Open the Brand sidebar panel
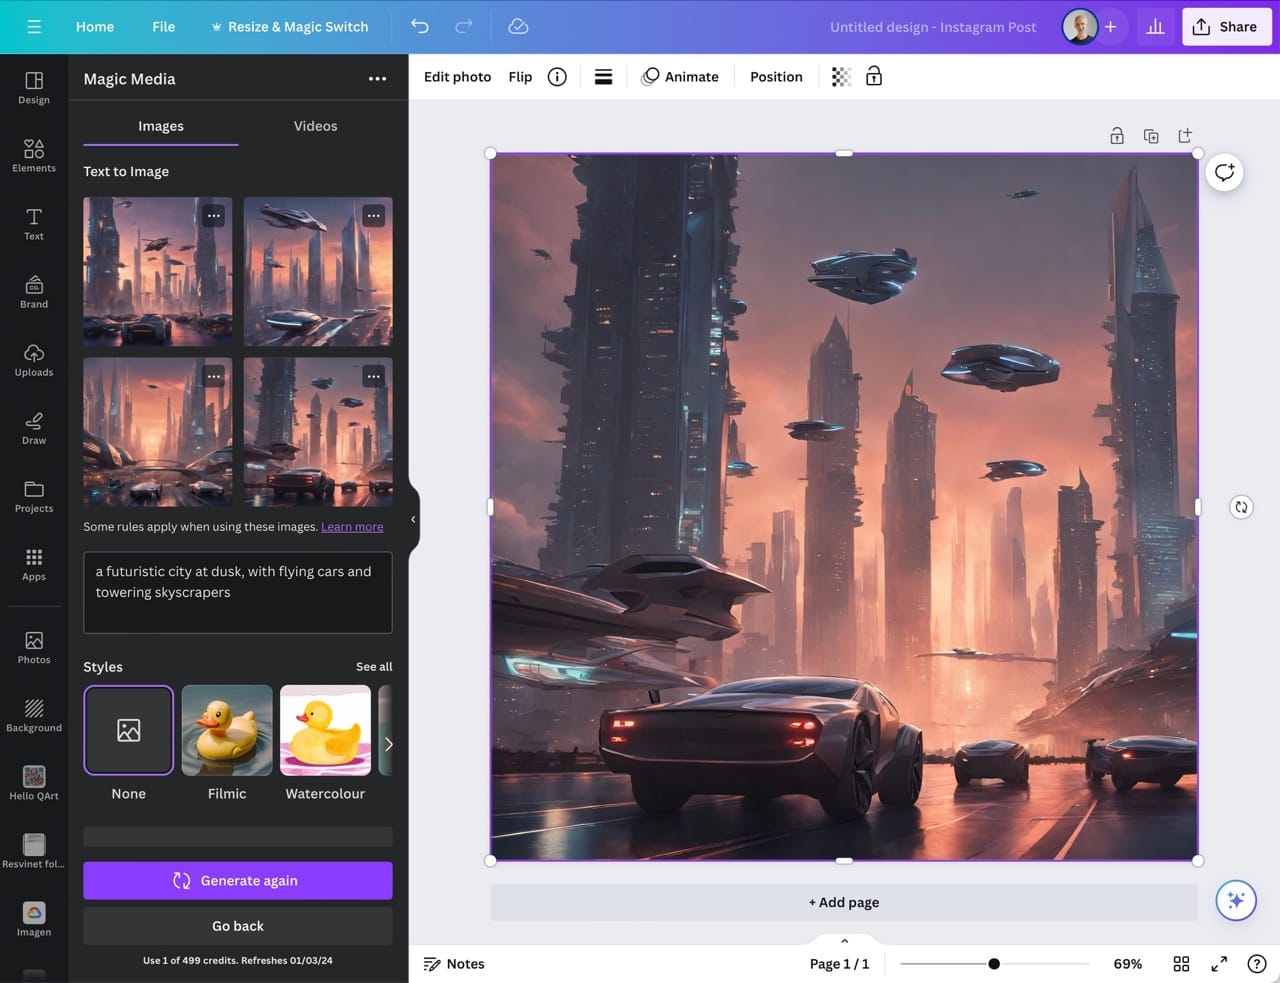The height and width of the screenshot is (983, 1280). [34, 291]
